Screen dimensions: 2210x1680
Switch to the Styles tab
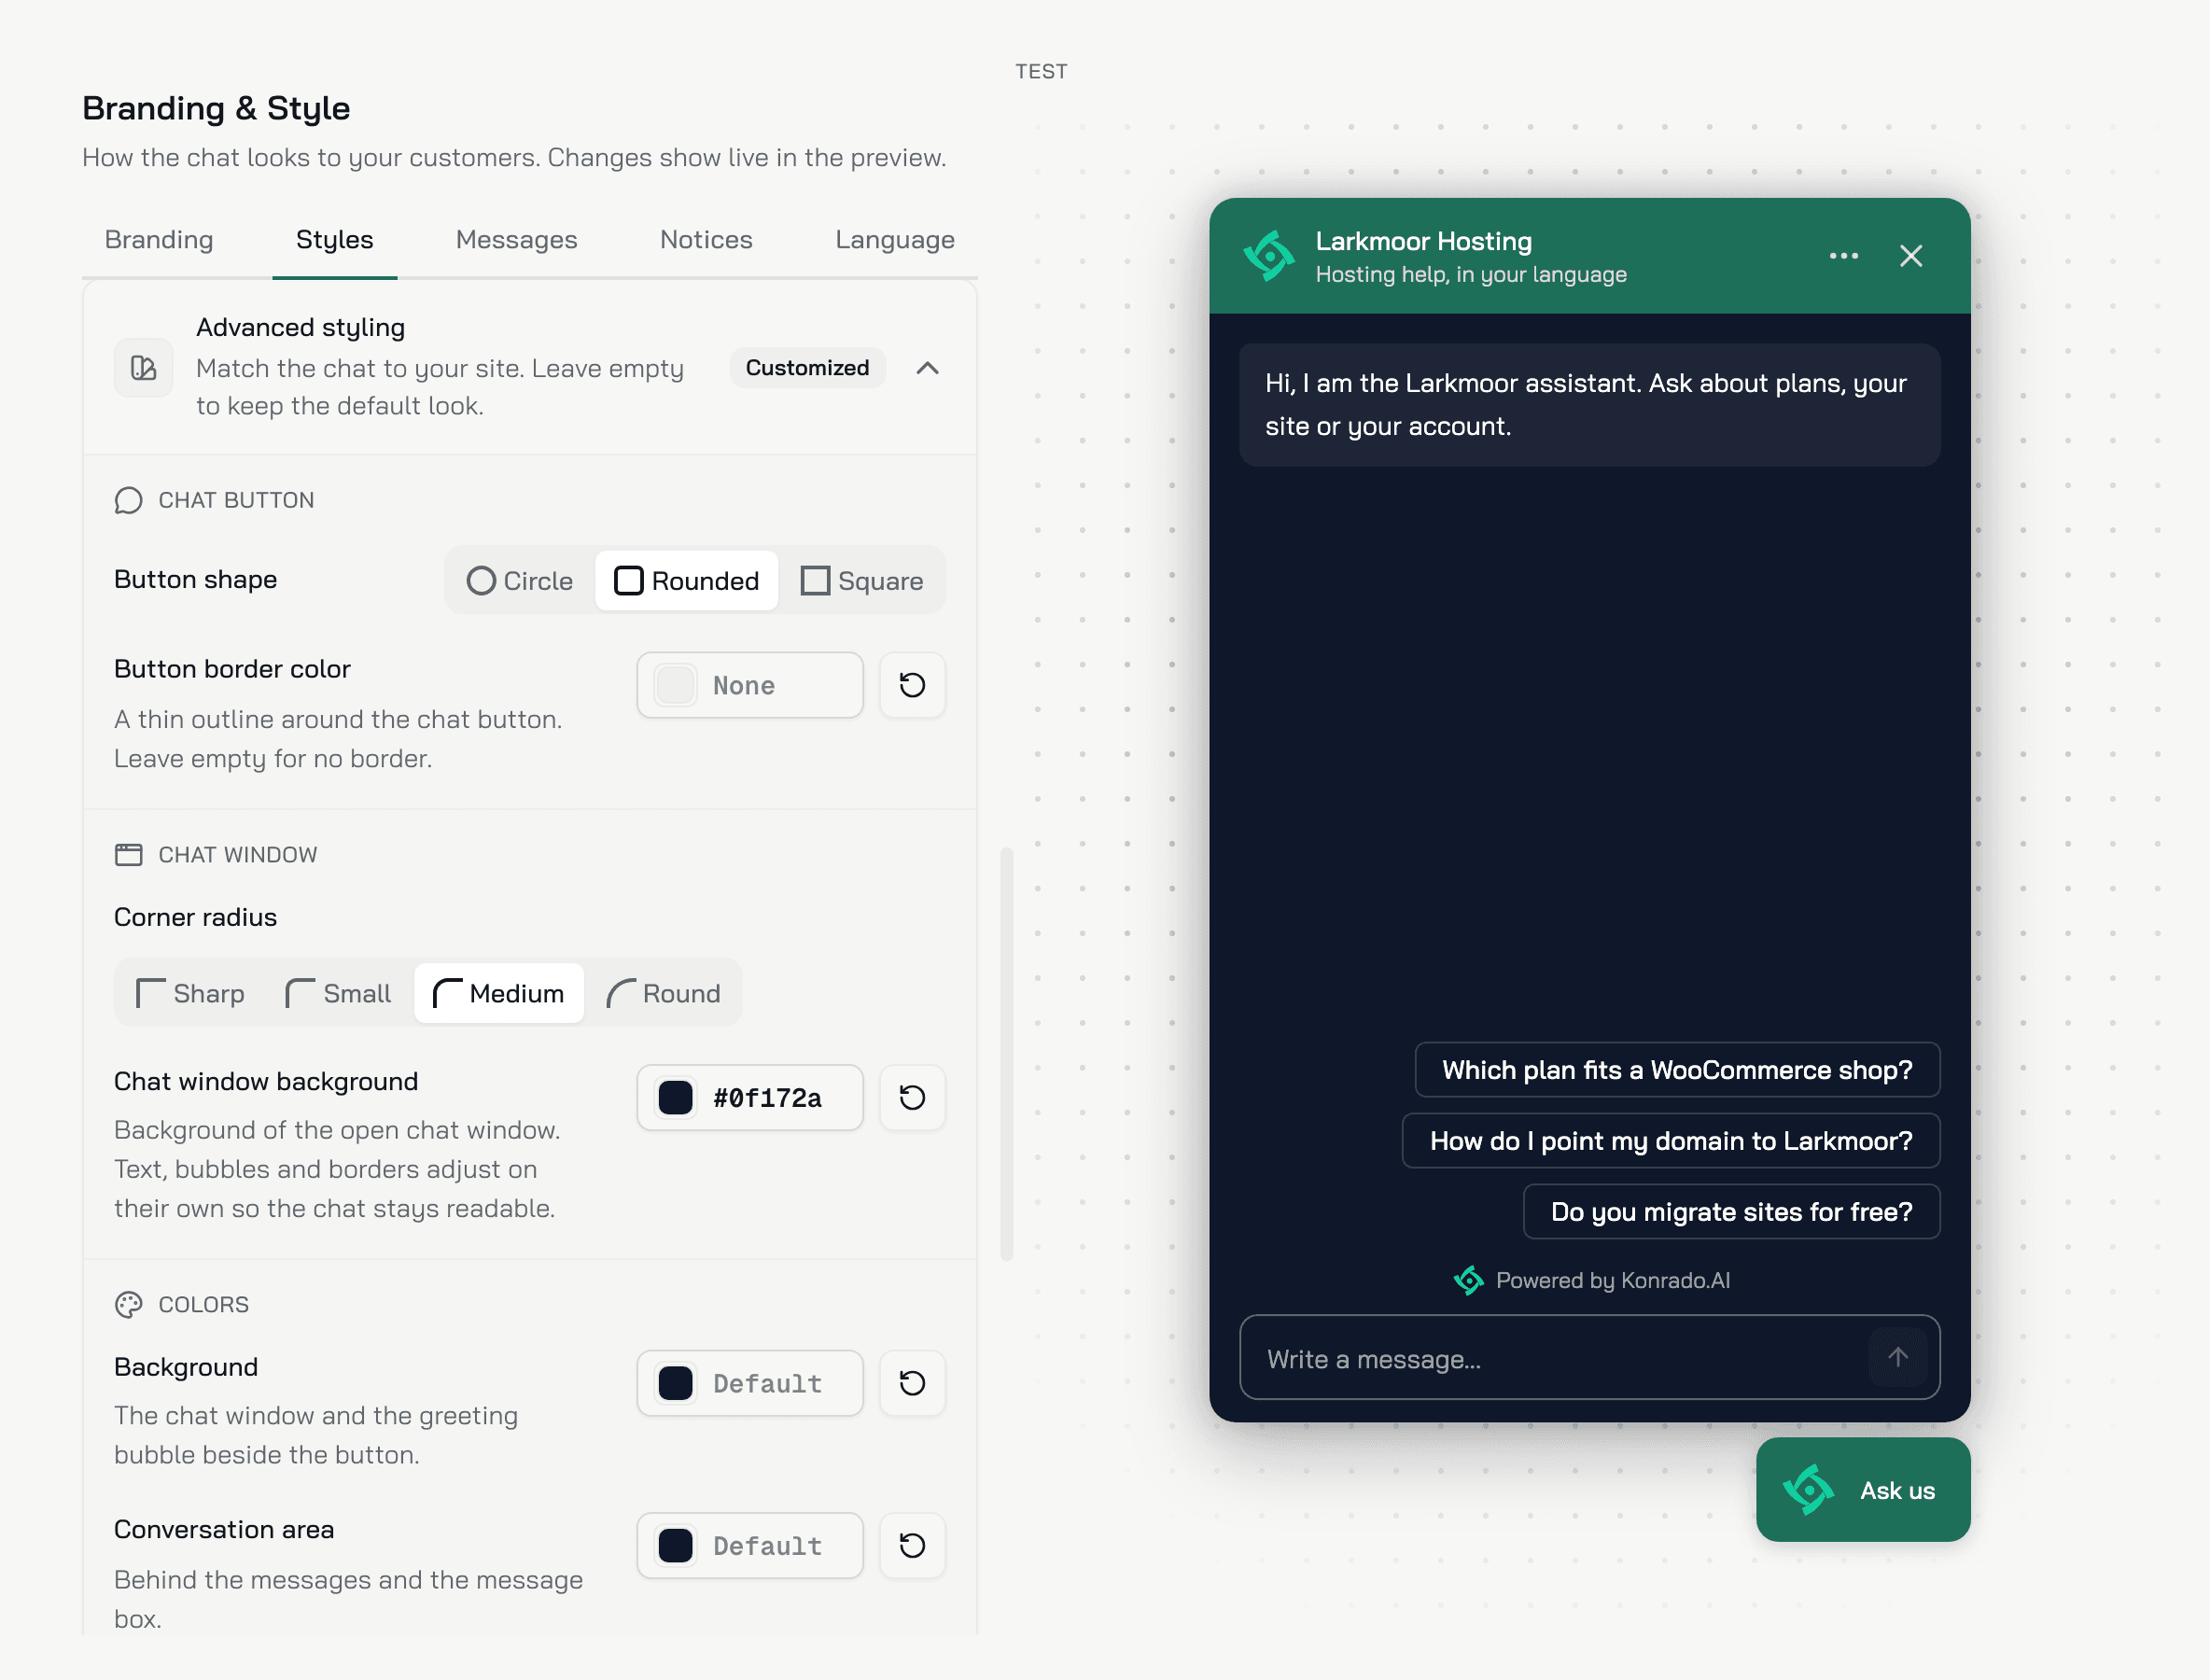pos(334,240)
